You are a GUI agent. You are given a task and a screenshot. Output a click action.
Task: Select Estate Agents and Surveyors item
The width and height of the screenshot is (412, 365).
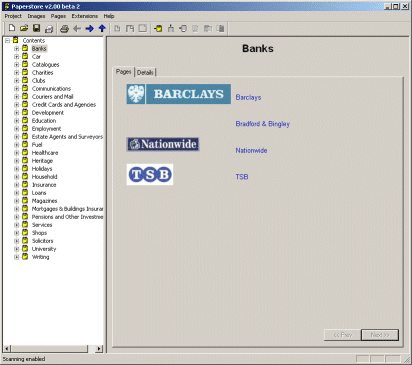pos(67,137)
